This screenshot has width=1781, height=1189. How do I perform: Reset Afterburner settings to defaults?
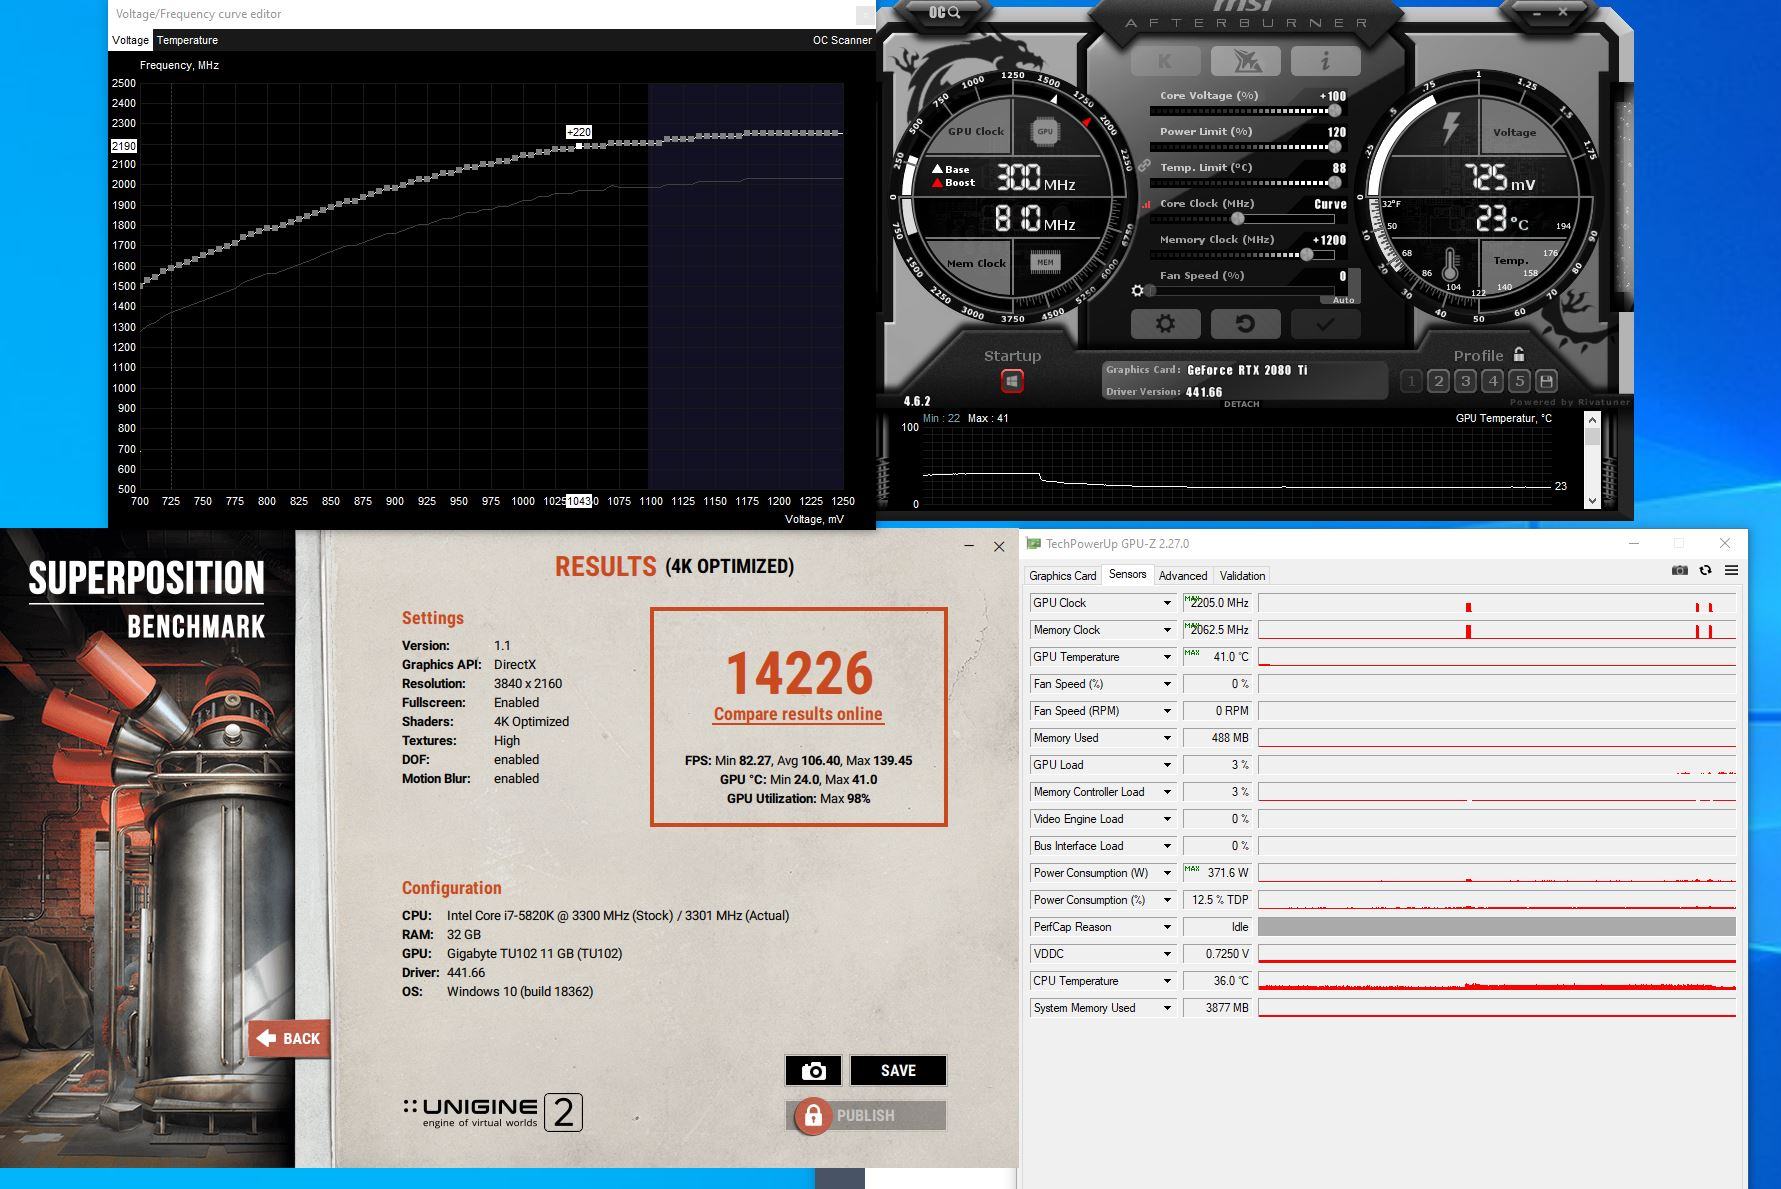point(1245,324)
